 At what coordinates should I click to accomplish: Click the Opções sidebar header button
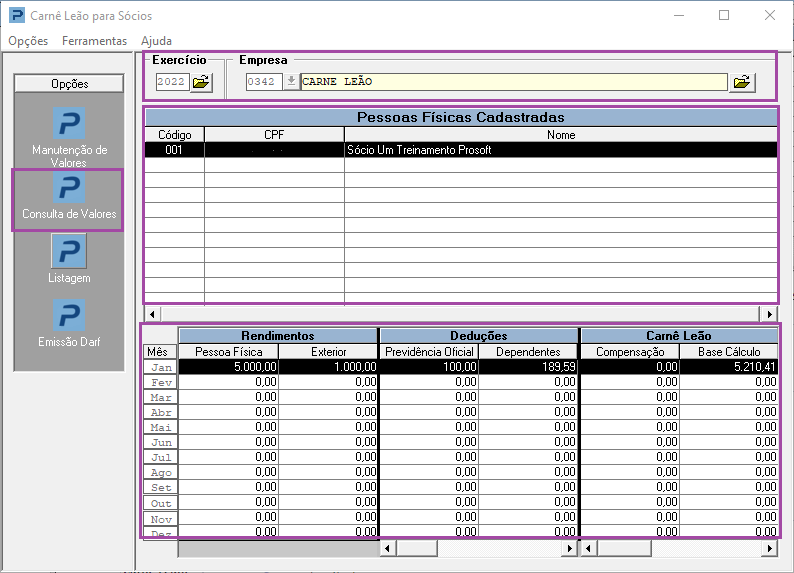click(69, 84)
